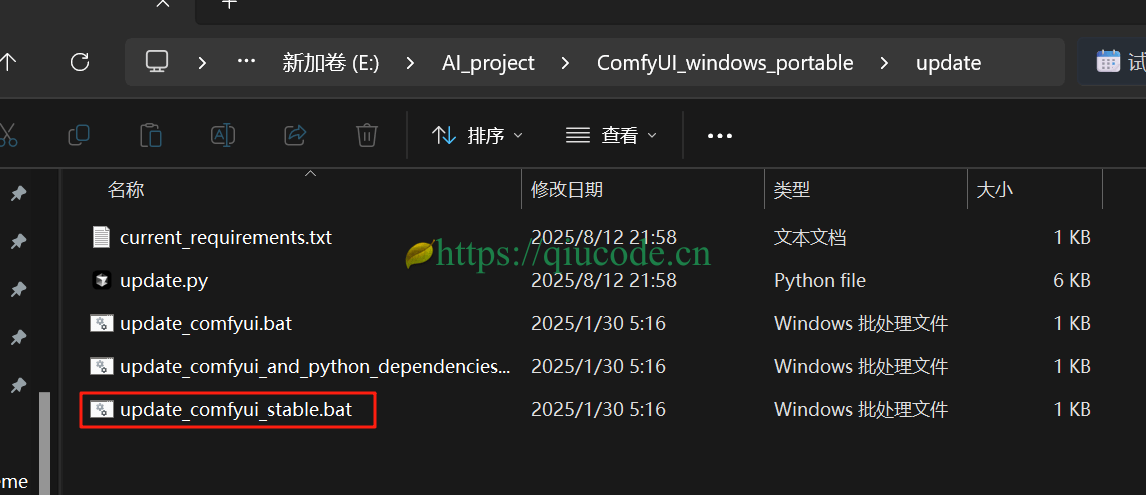Click the copy toolbar icon
The height and width of the screenshot is (495, 1146).
pos(78,135)
